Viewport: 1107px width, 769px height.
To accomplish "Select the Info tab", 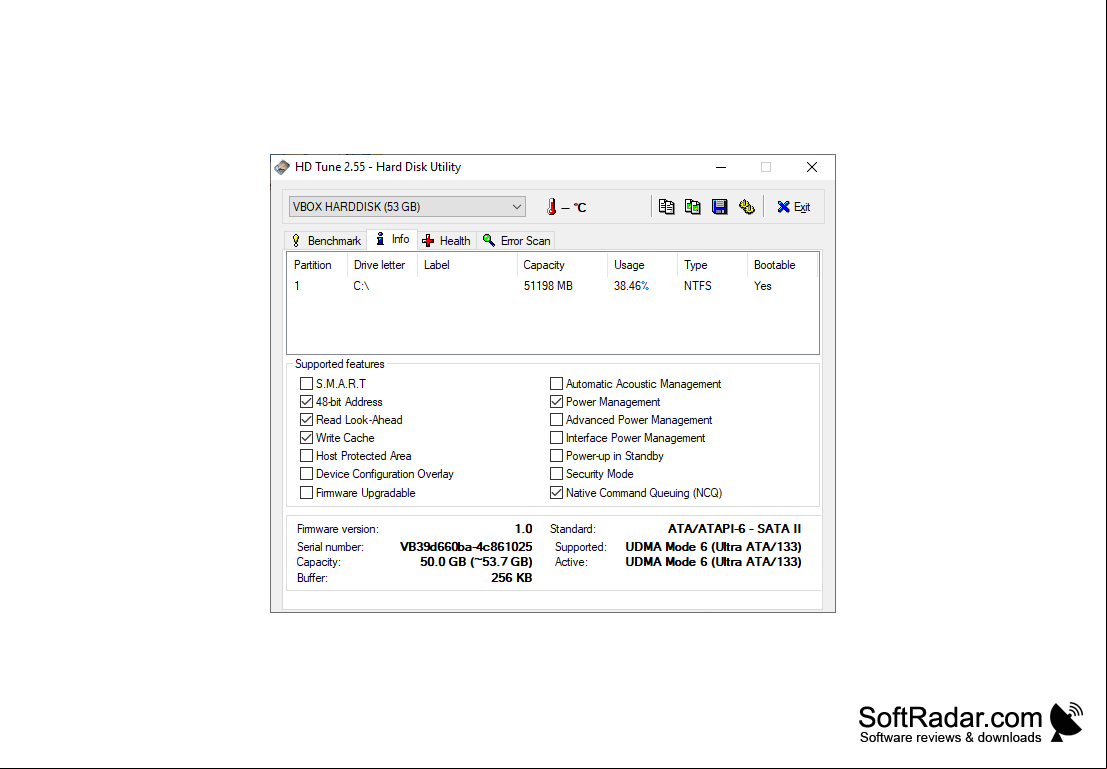I will pos(392,239).
